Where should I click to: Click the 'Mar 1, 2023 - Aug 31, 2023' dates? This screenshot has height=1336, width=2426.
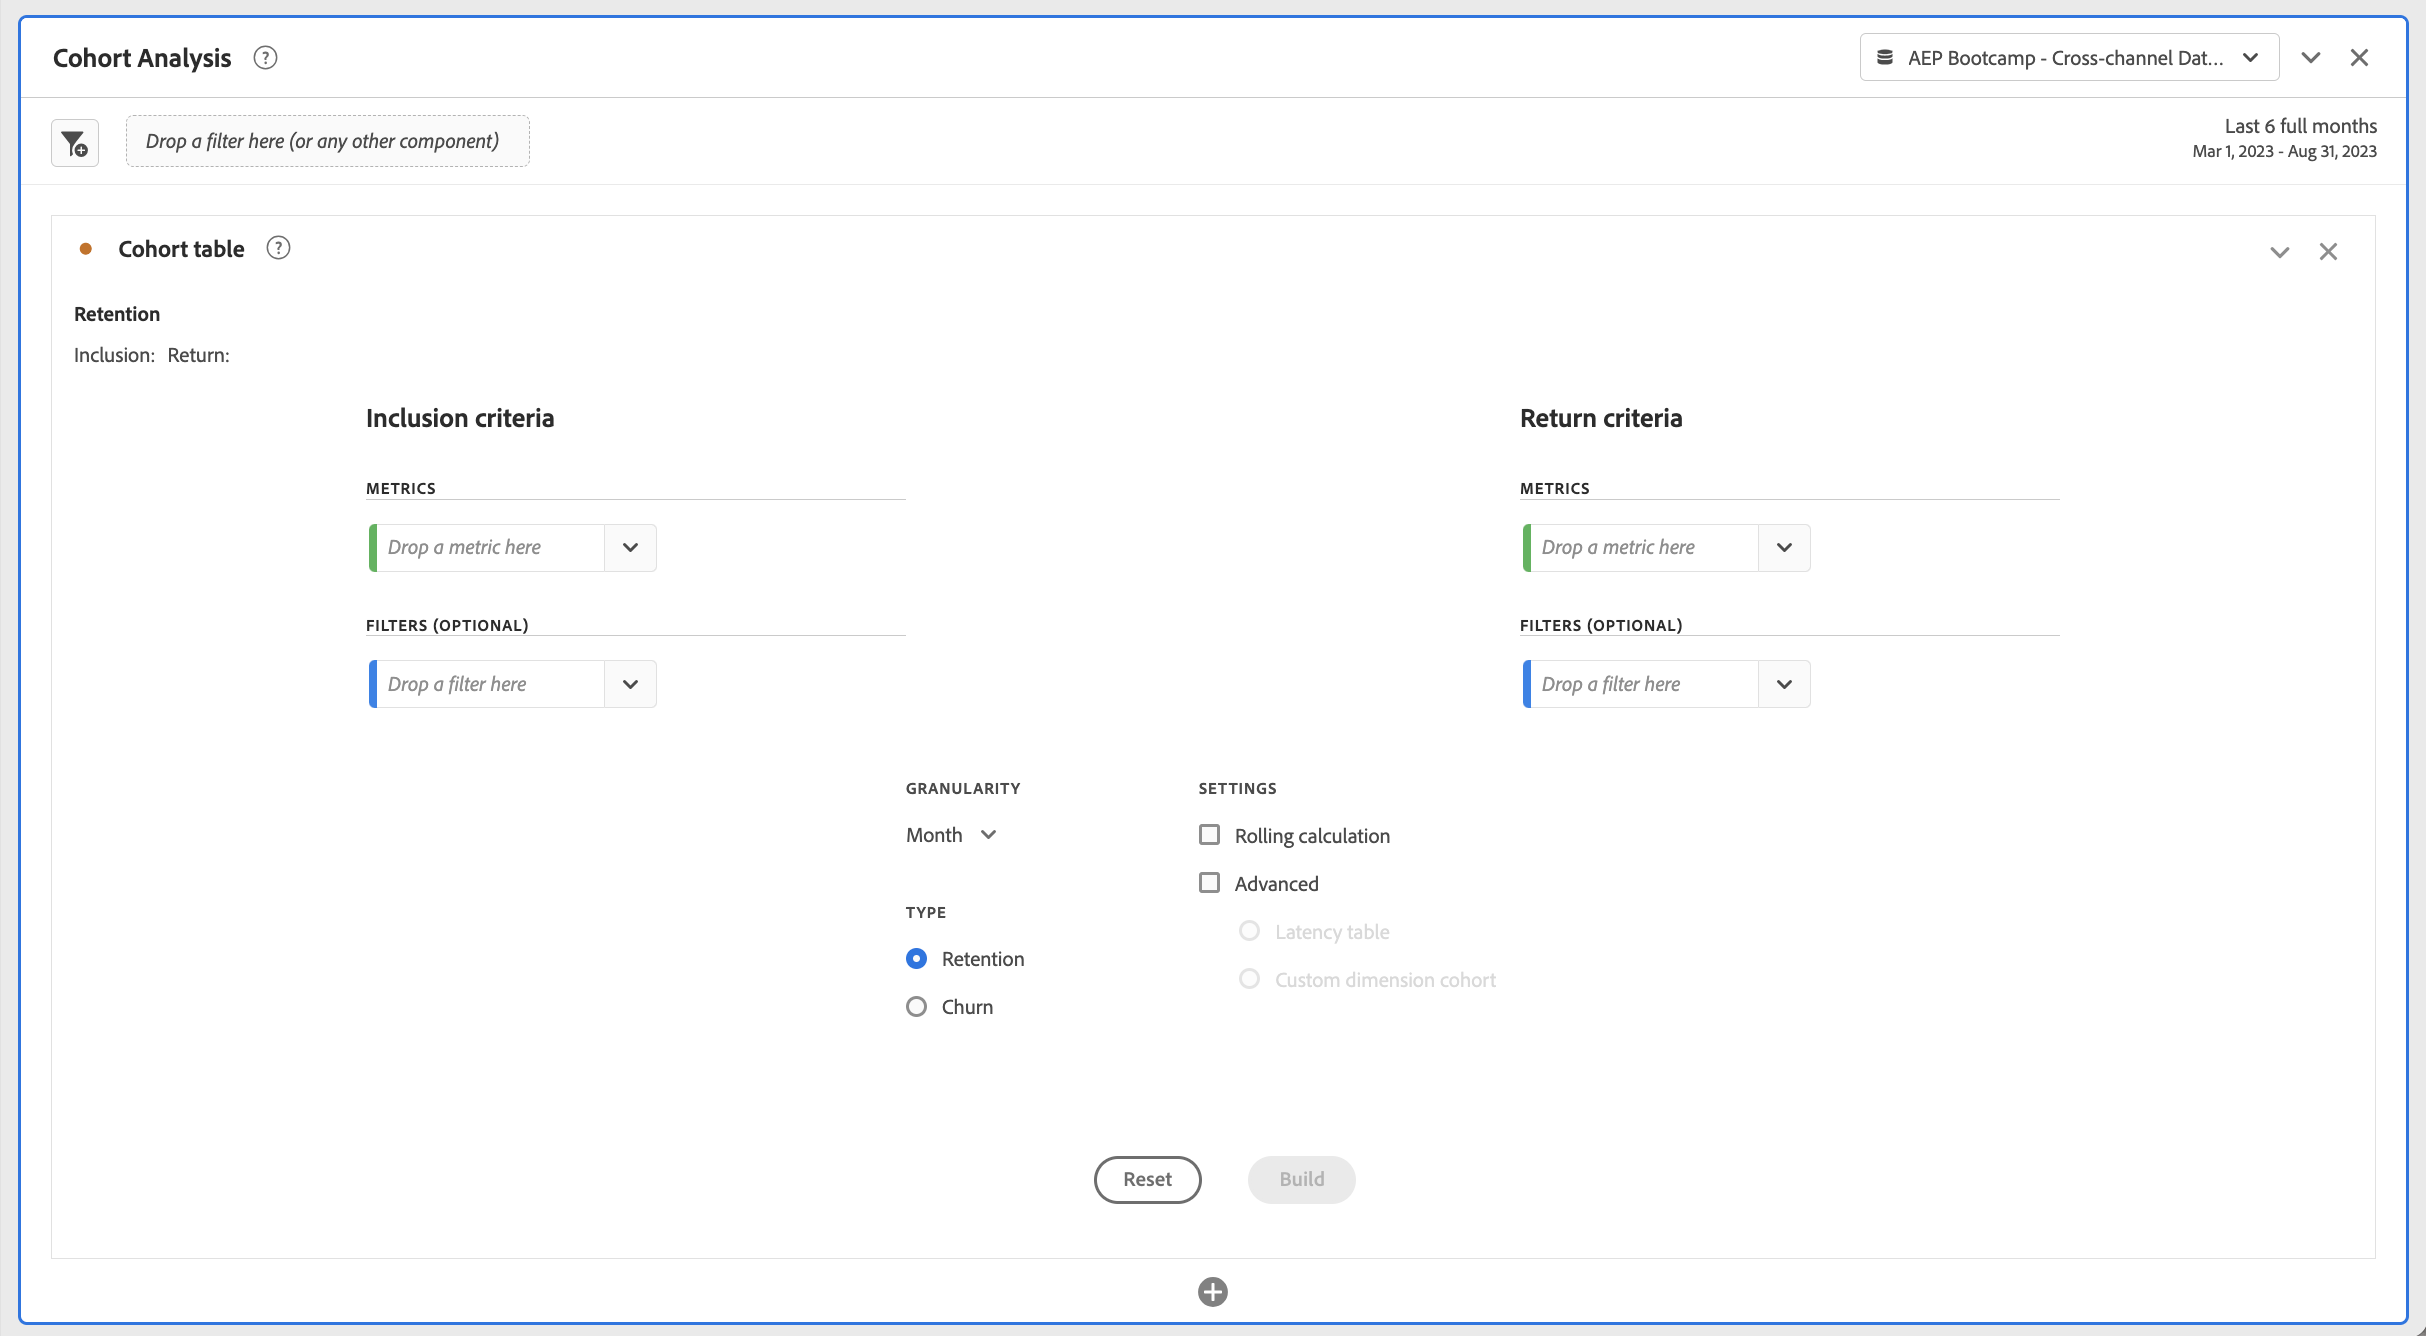[2284, 152]
